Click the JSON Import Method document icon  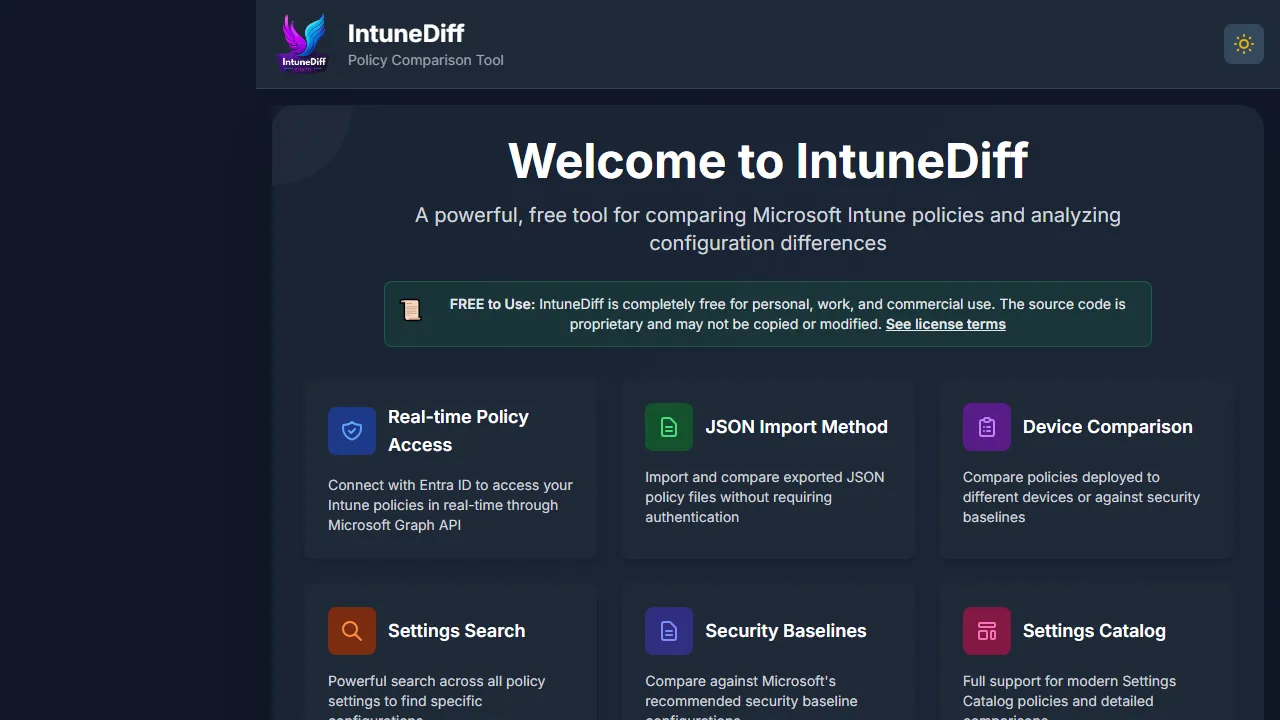coord(668,426)
